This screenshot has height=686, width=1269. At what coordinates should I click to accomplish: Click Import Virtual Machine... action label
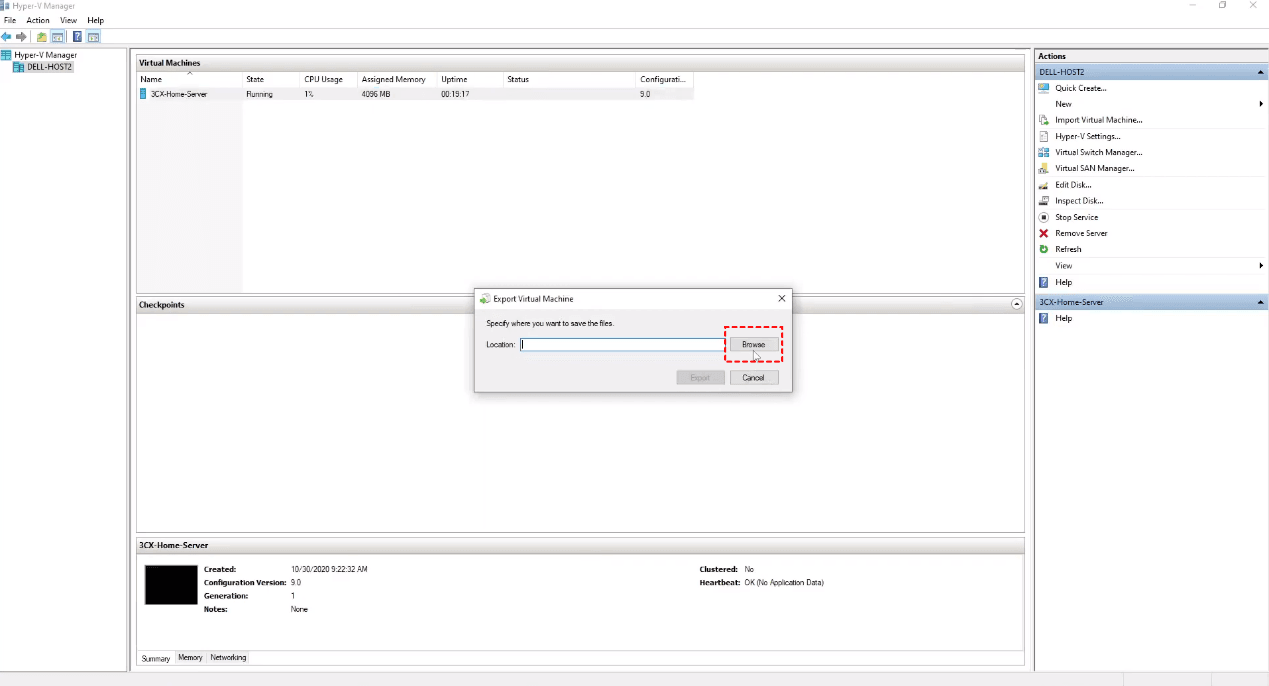click(x=1099, y=120)
